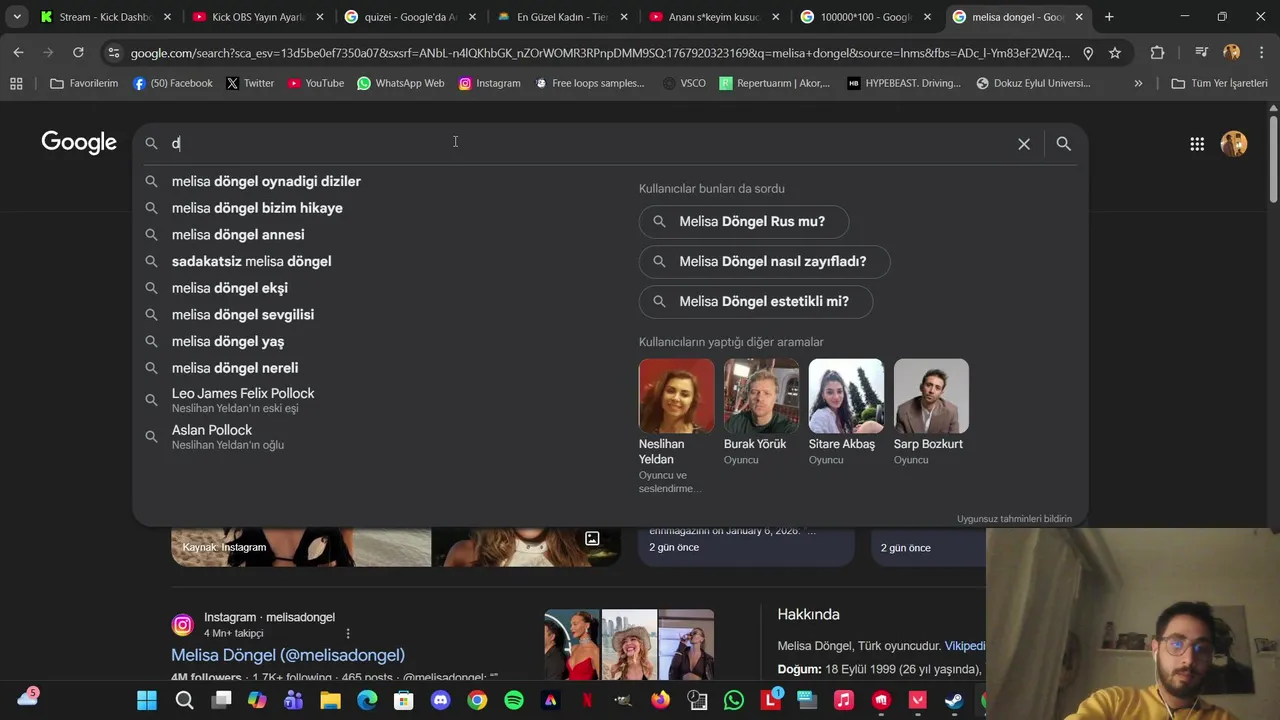Screen dimensions: 1280x720
Task: Switch to quizei Google search tab
Action: (x=410, y=17)
